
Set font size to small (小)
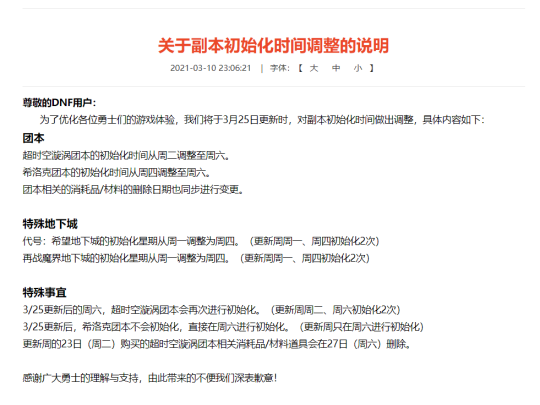pyautogui.click(x=358, y=68)
